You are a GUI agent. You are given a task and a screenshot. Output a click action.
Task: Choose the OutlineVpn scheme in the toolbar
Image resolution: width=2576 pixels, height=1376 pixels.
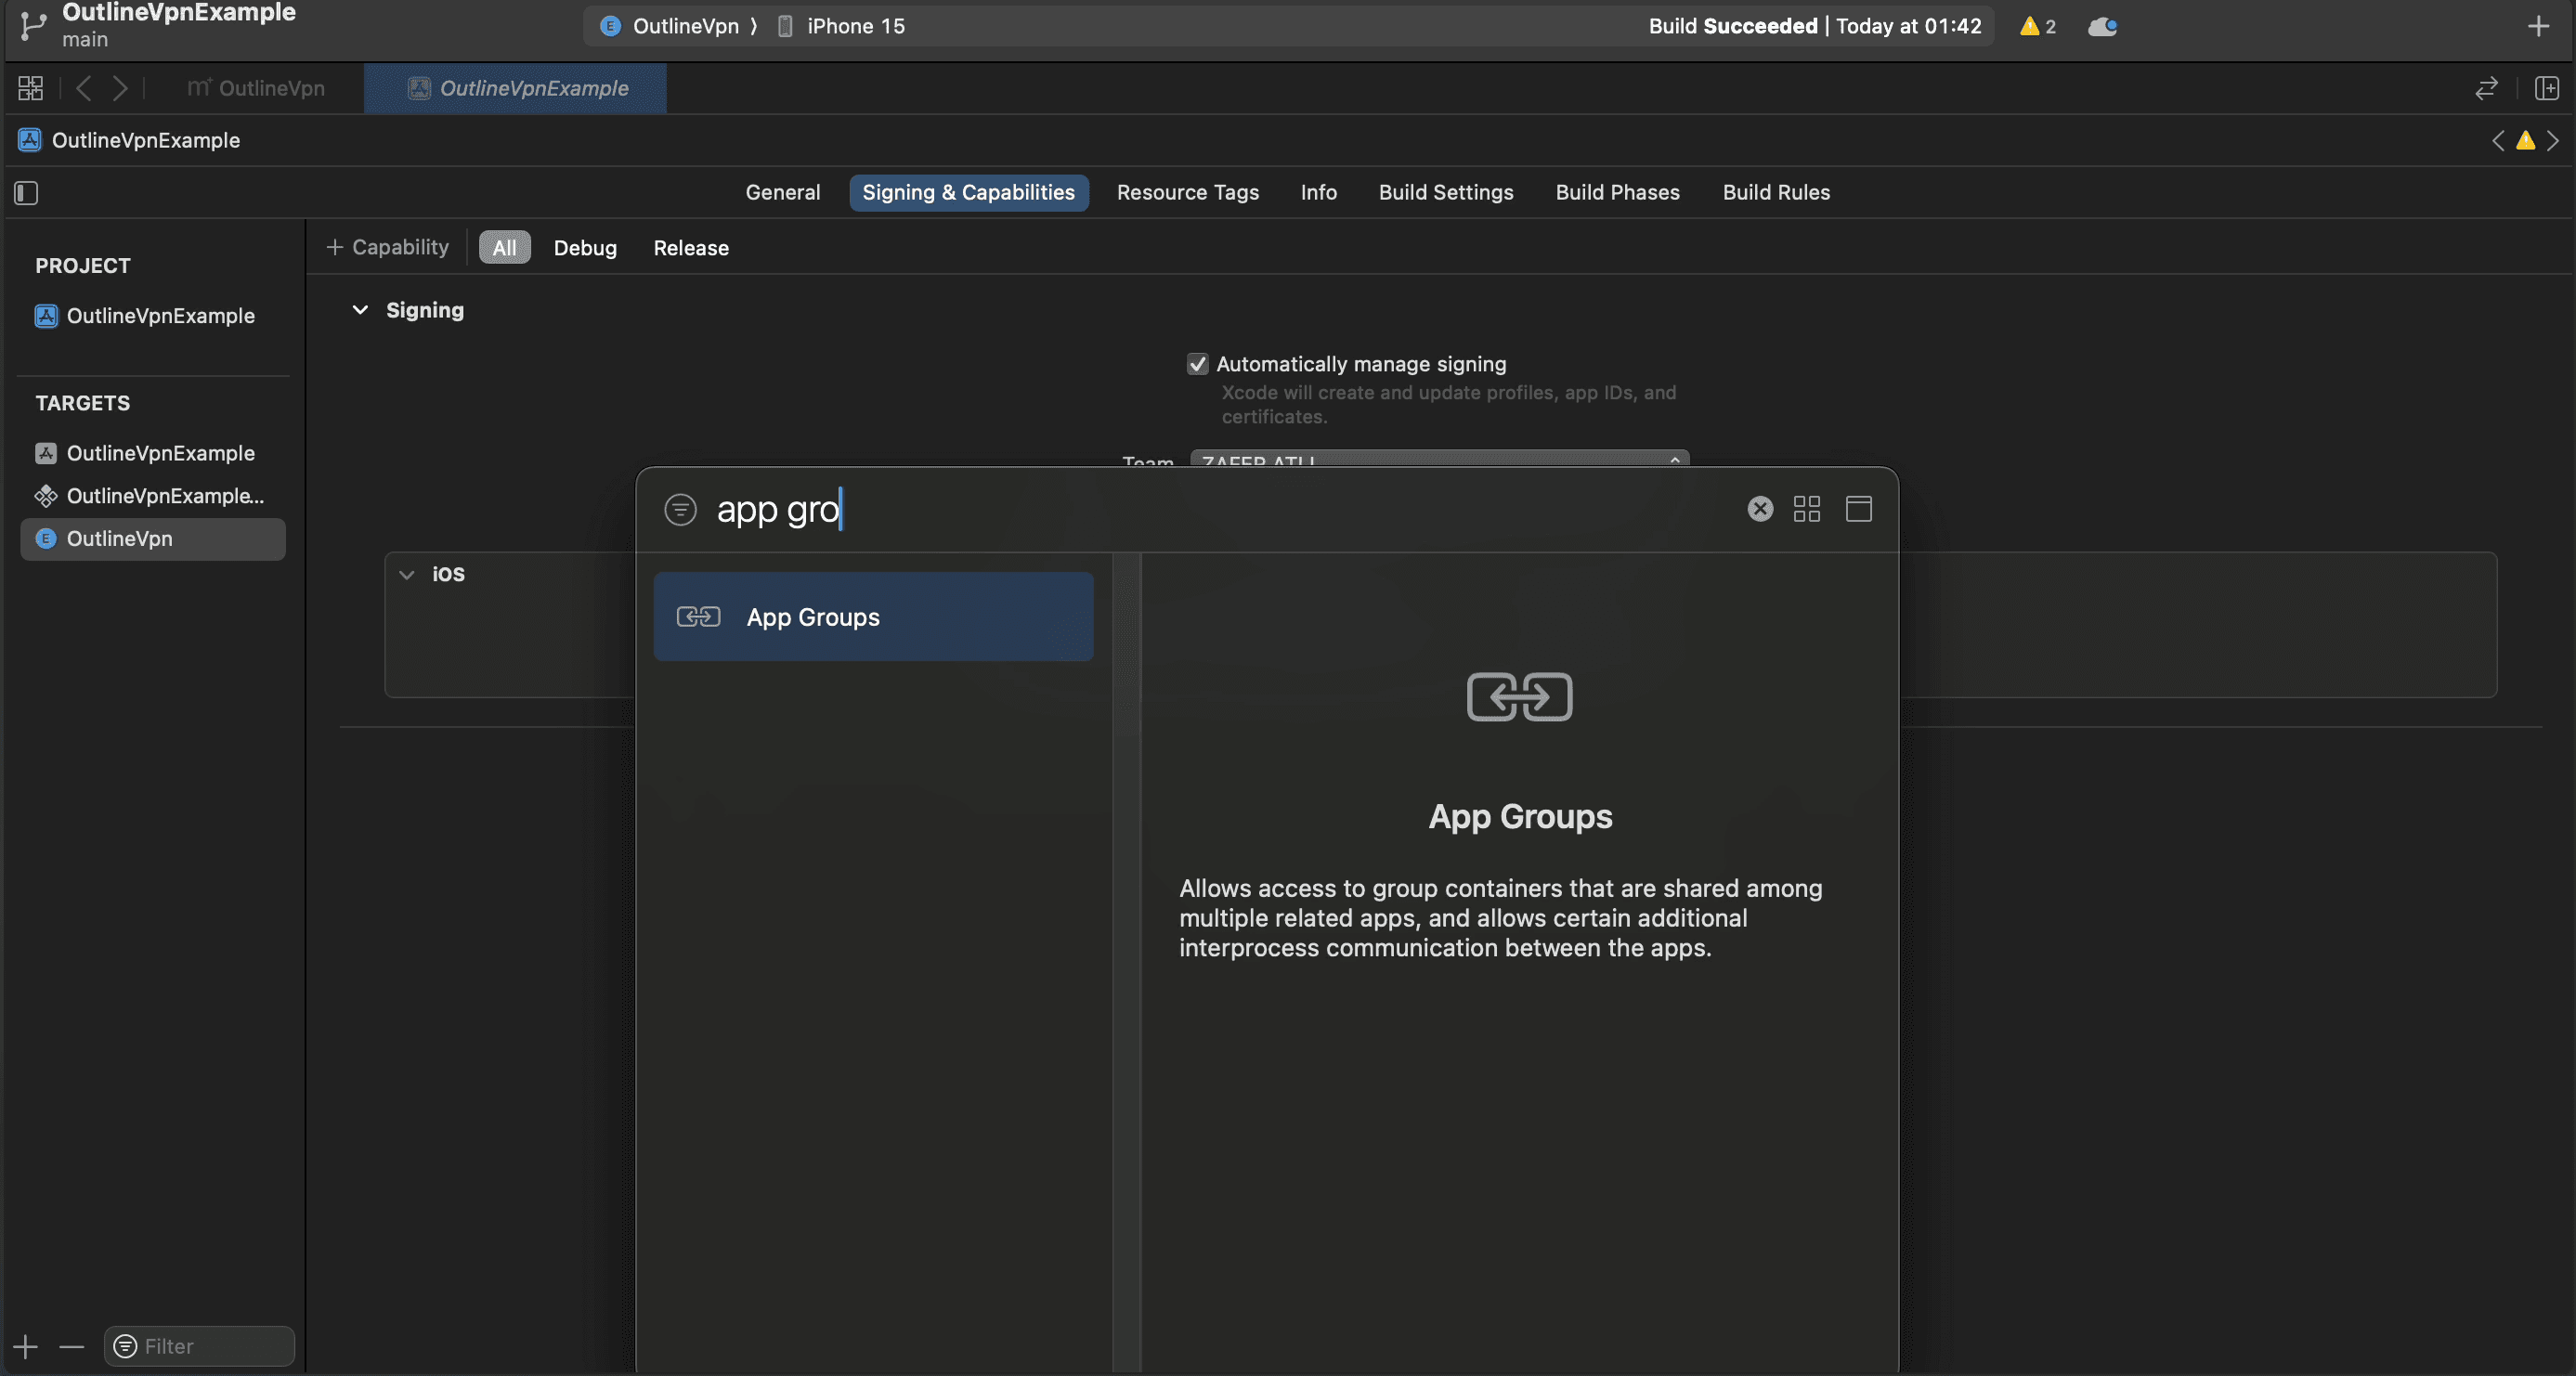coord(673,26)
